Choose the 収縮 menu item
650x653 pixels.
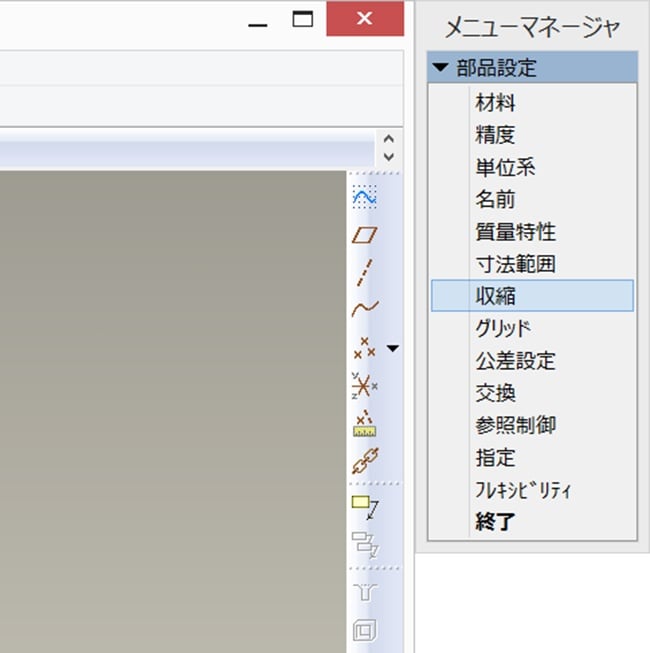495,296
